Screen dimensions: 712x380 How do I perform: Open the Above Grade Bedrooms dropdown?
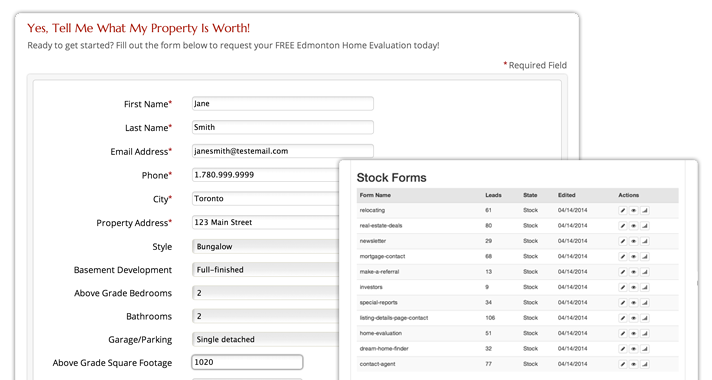[x=266, y=293]
